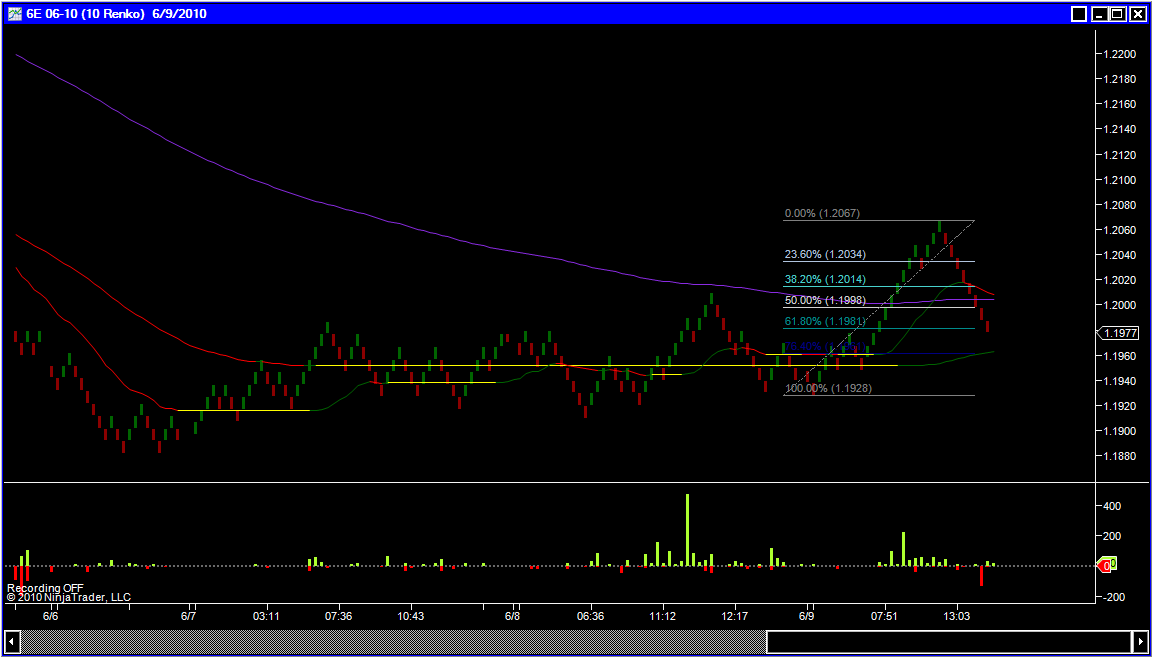Select the 0.00% (1.2067) Fibonacci label

click(822, 214)
